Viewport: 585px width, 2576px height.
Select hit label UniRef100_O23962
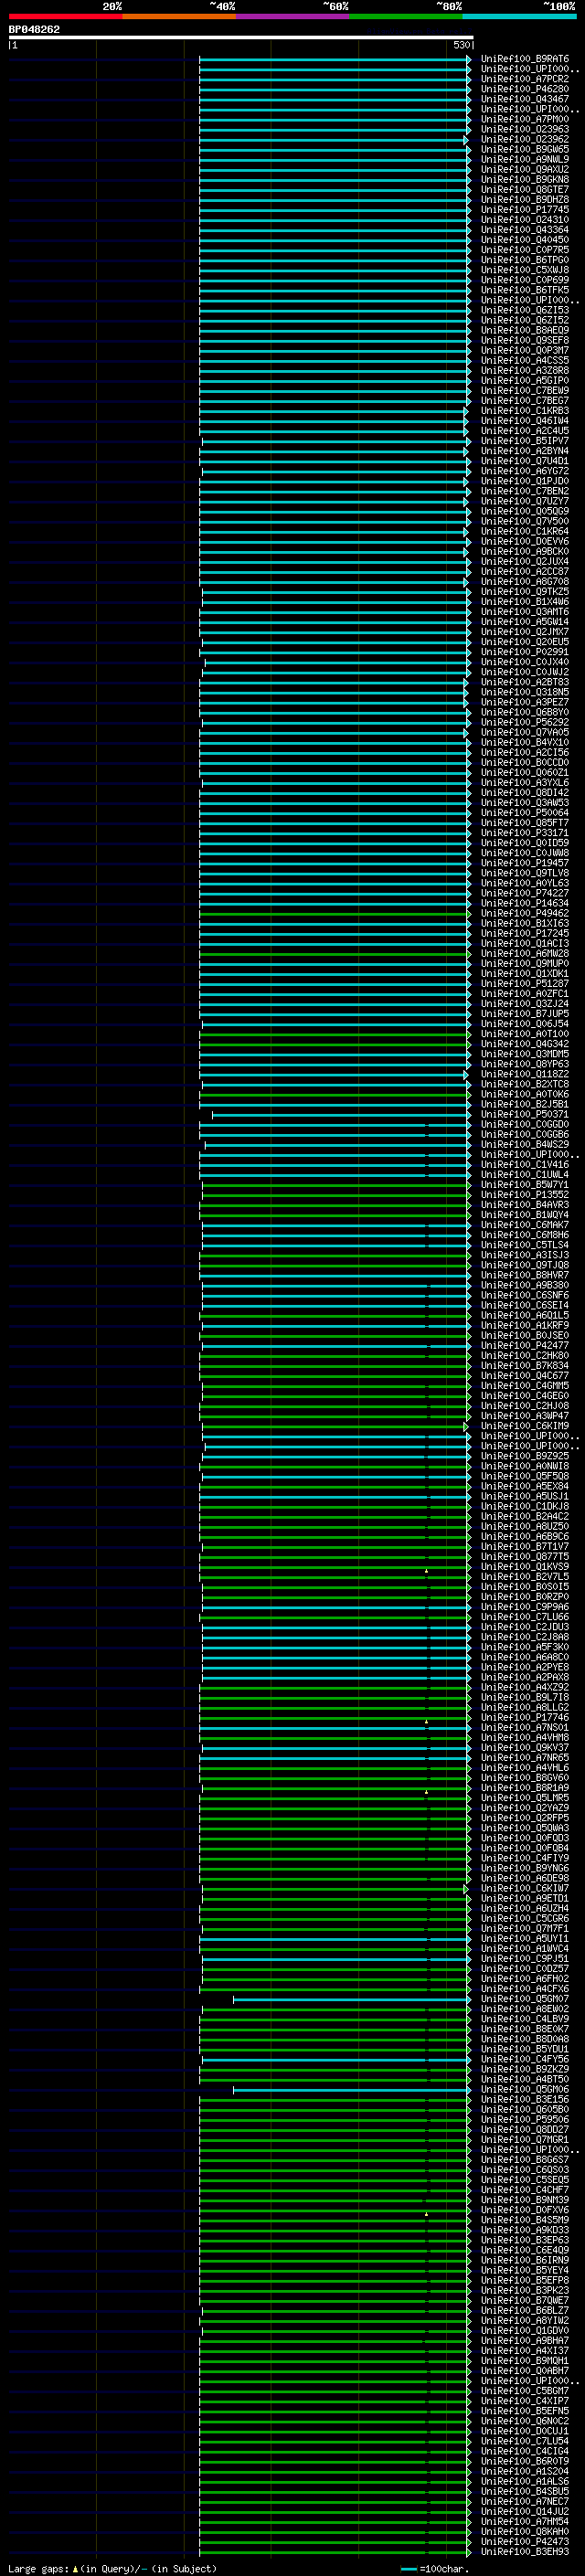coord(525,139)
